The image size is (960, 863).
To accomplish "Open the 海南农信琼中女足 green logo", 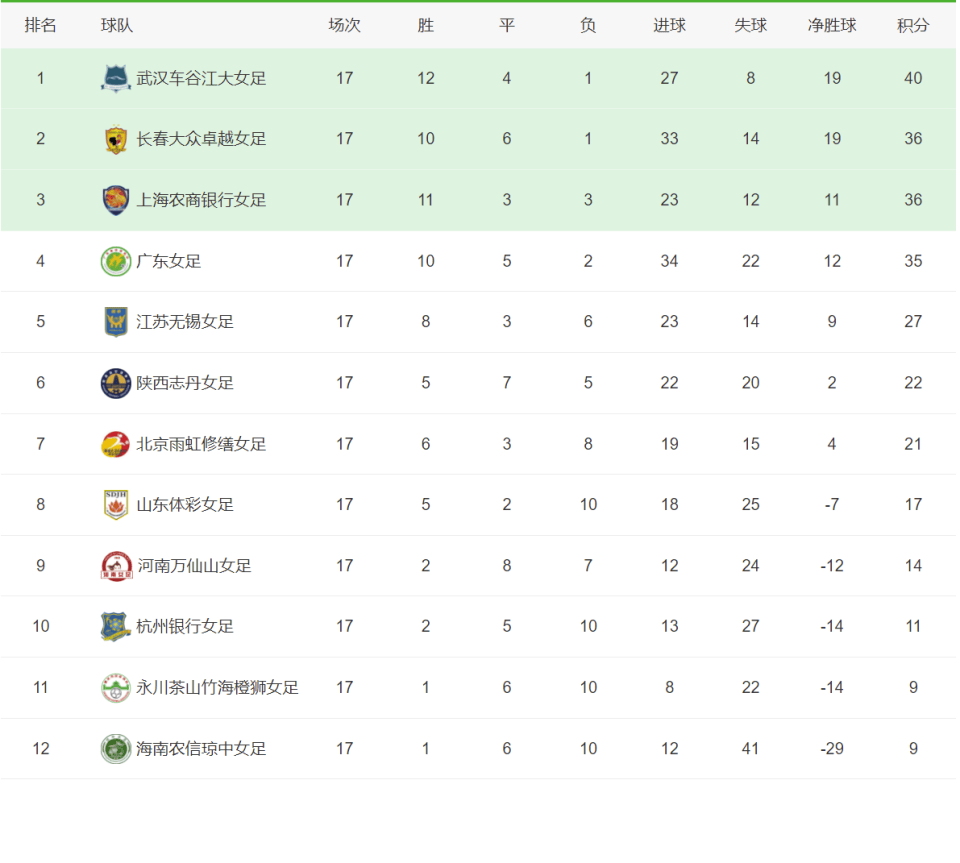I will click(x=116, y=749).
